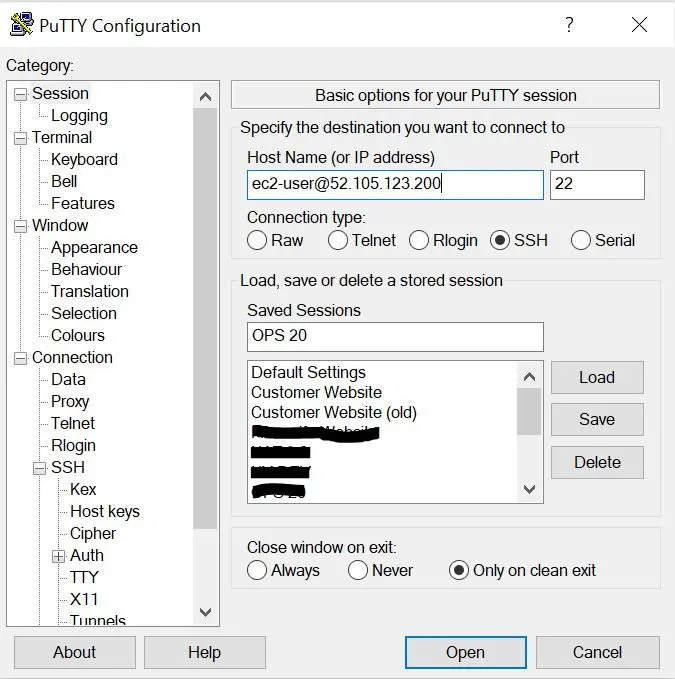Click the Port input field

pyautogui.click(x=597, y=184)
